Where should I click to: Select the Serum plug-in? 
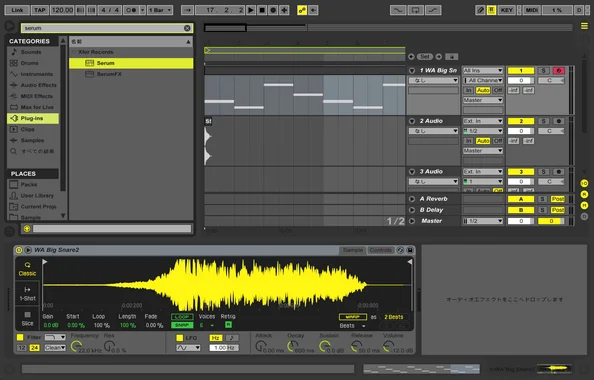pyautogui.click(x=131, y=63)
